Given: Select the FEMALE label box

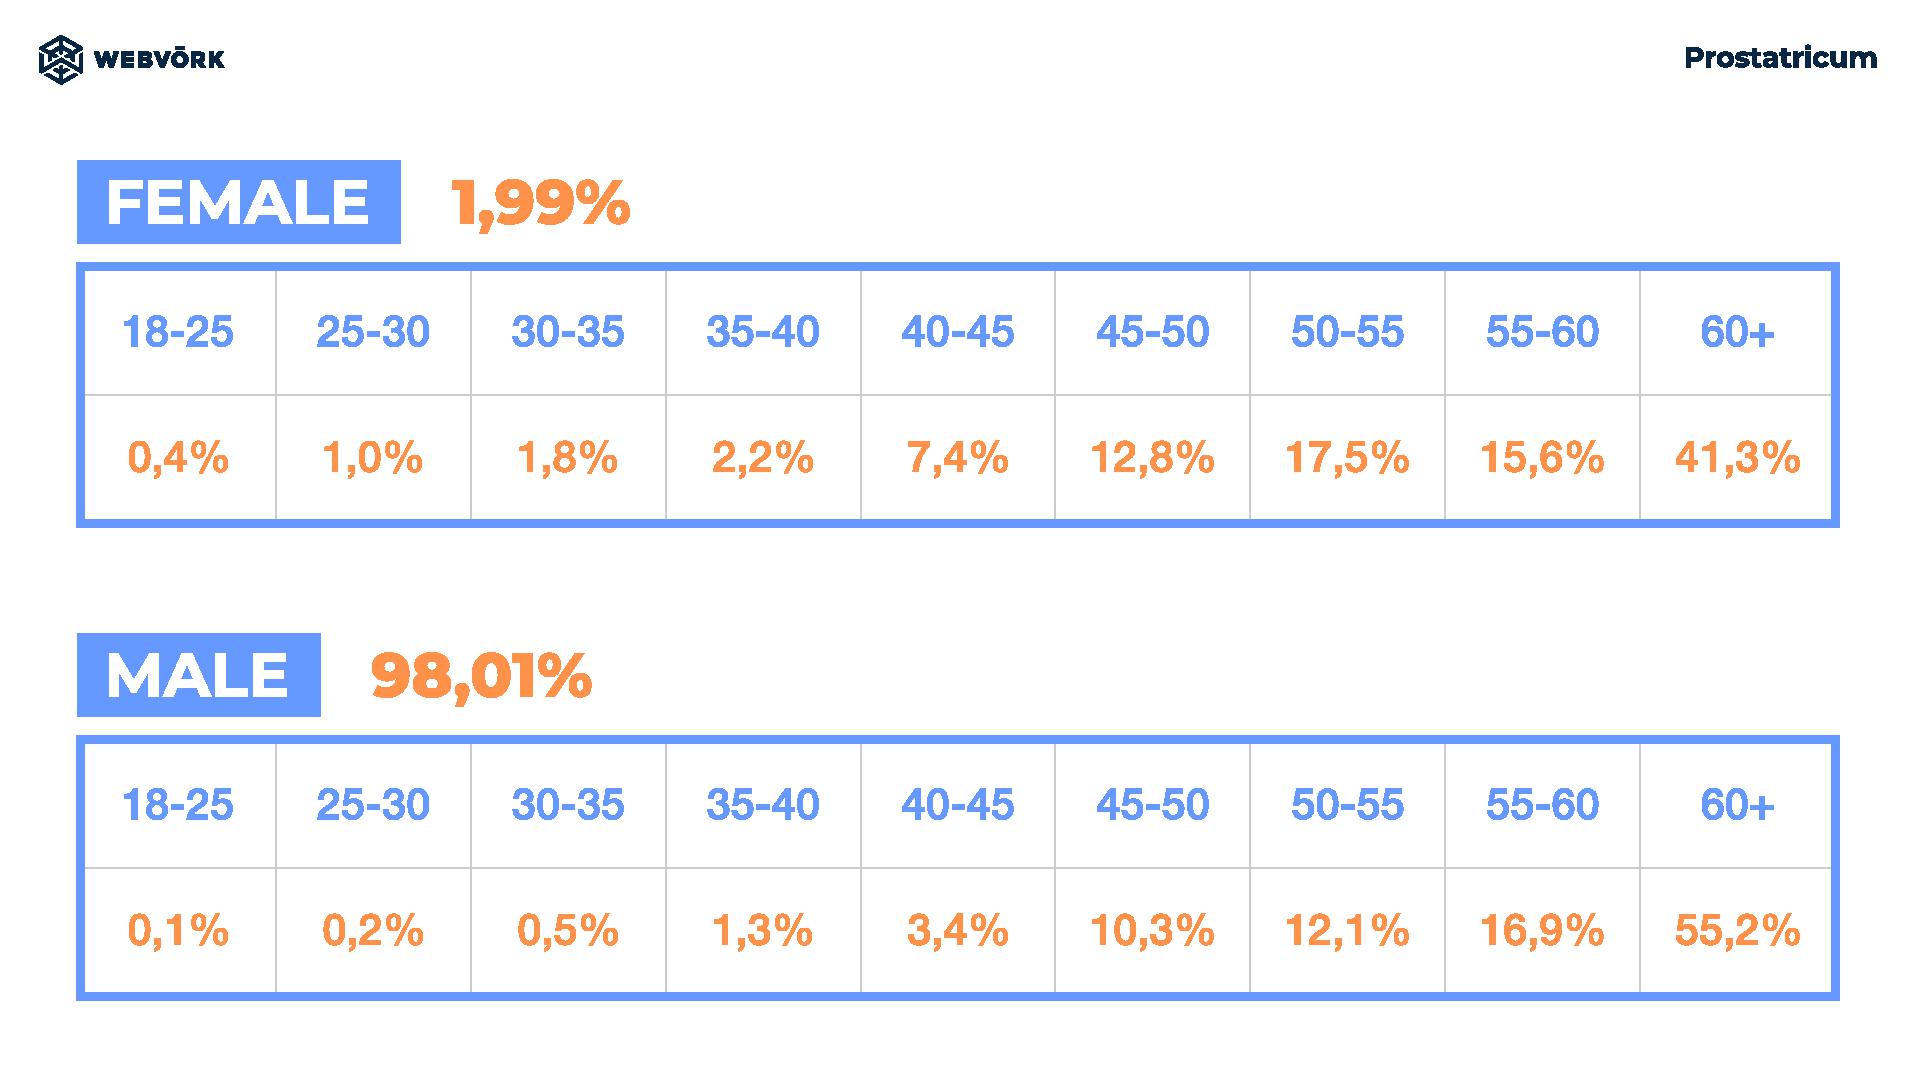Looking at the screenshot, I should [239, 202].
